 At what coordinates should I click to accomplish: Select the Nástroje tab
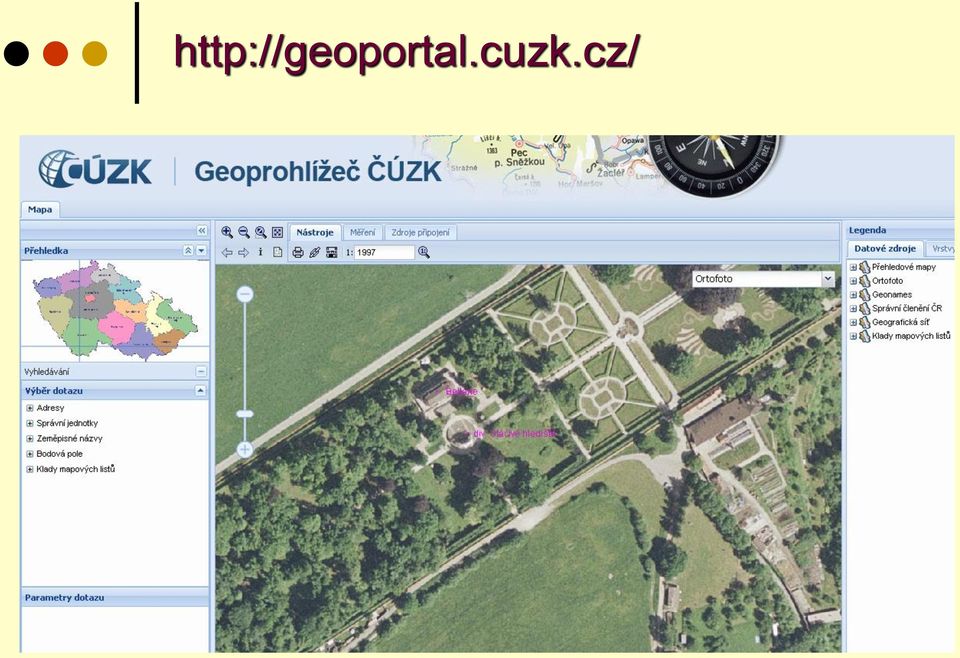click(x=315, y=233)
